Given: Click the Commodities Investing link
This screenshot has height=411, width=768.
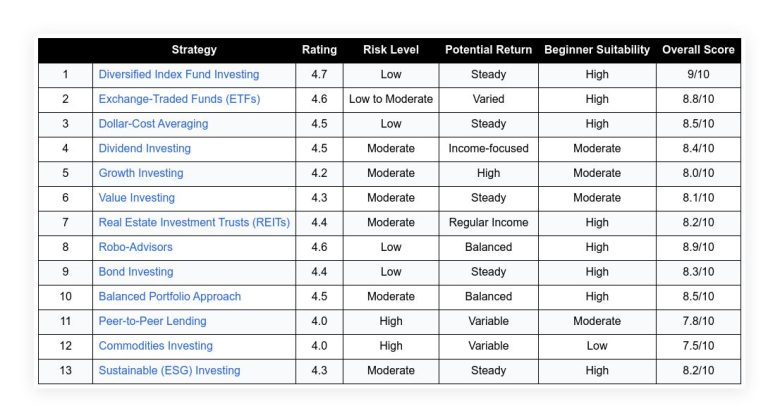Looking at the screenshot, I should coord(155,346).
